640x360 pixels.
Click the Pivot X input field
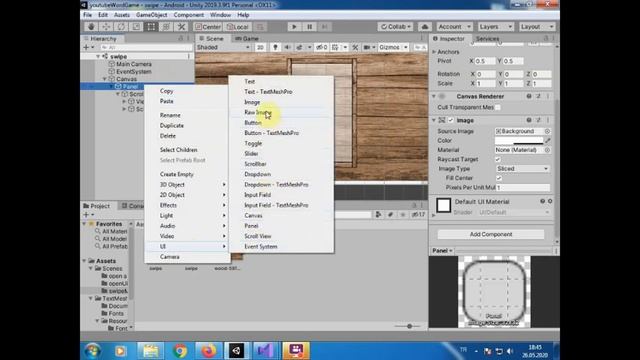[485, 61]
